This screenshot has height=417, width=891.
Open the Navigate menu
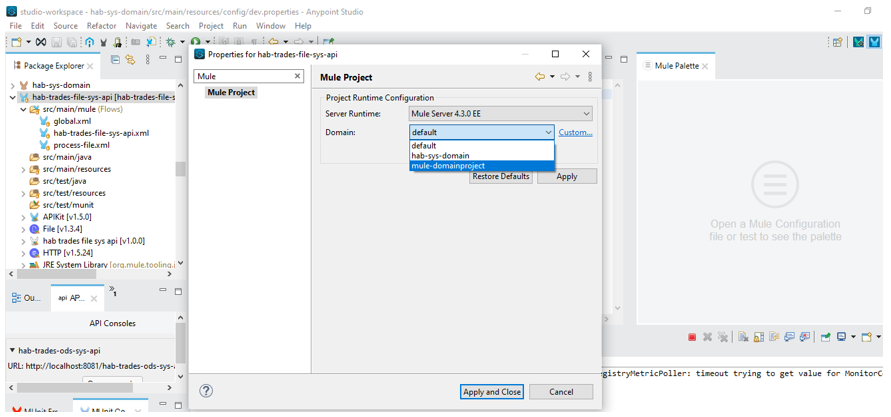pos(141,26)
